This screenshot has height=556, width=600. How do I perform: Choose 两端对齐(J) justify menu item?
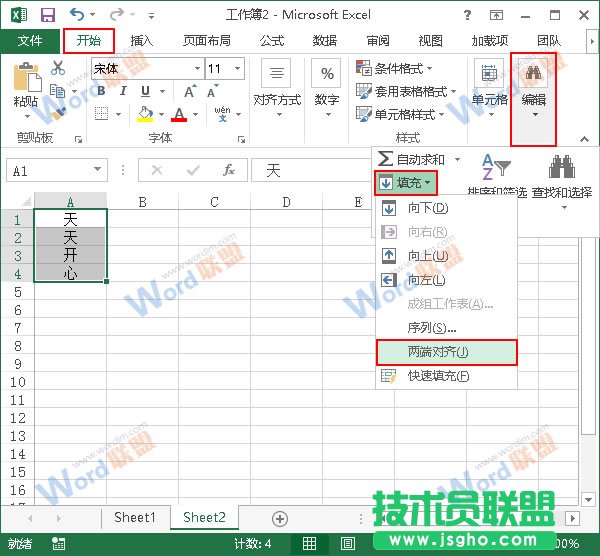pyautogui.click(x=447, y=352)
